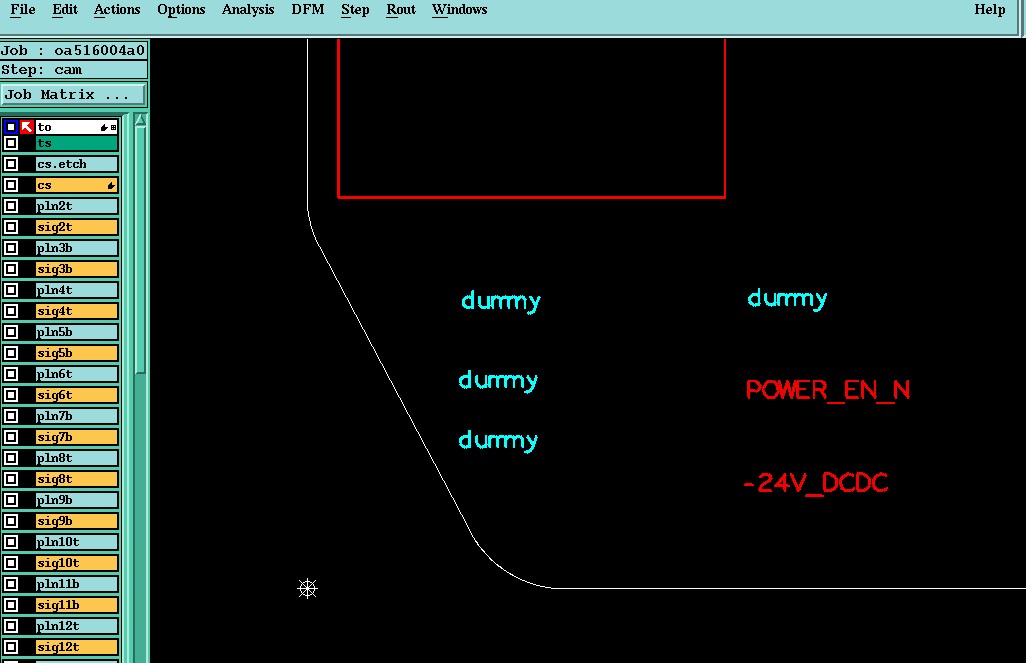Open the Analysis menu
The image size is (1026, 663).
[248, 10]
